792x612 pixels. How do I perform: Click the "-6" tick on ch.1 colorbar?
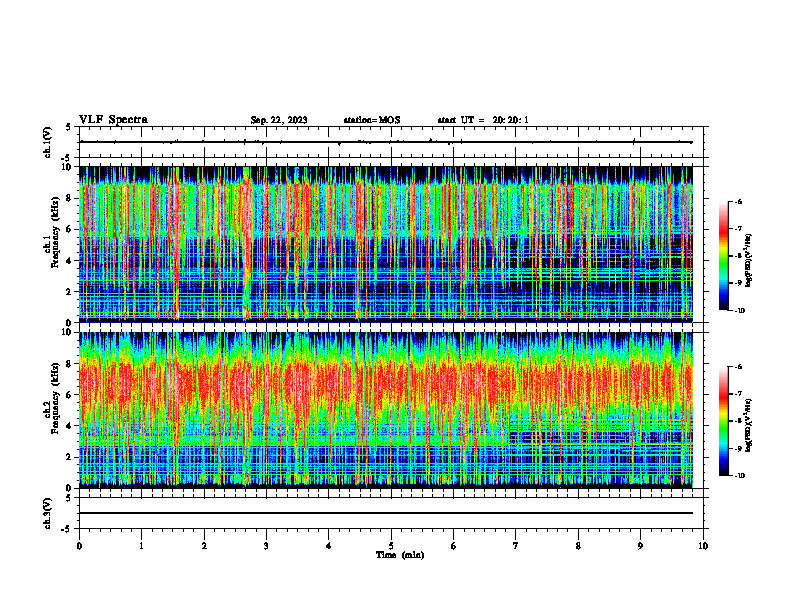point(738,202)
